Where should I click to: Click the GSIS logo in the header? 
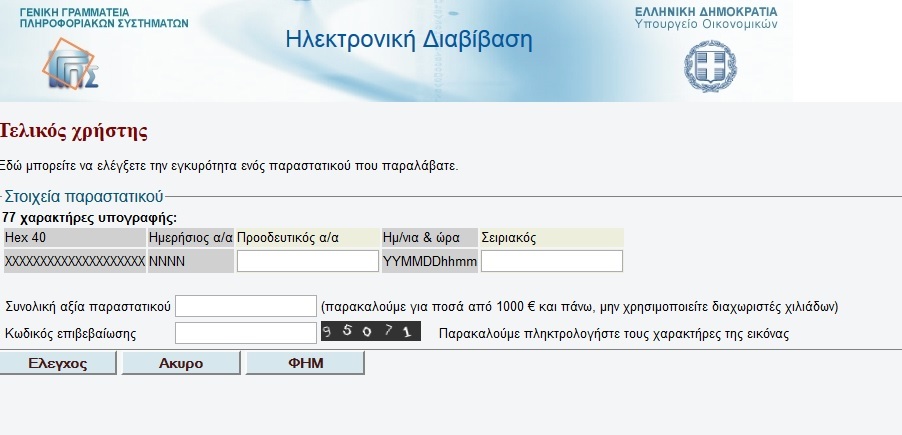[x=69, y=64]
